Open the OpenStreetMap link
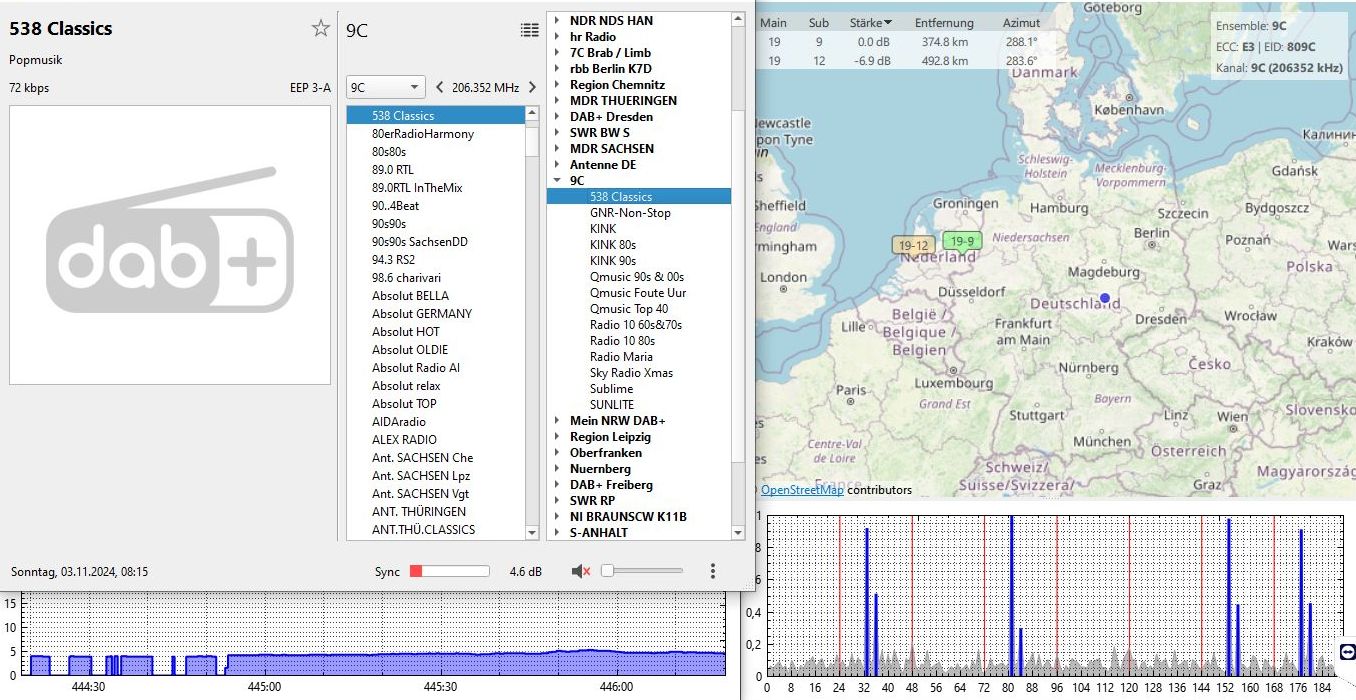 (801, 490)
